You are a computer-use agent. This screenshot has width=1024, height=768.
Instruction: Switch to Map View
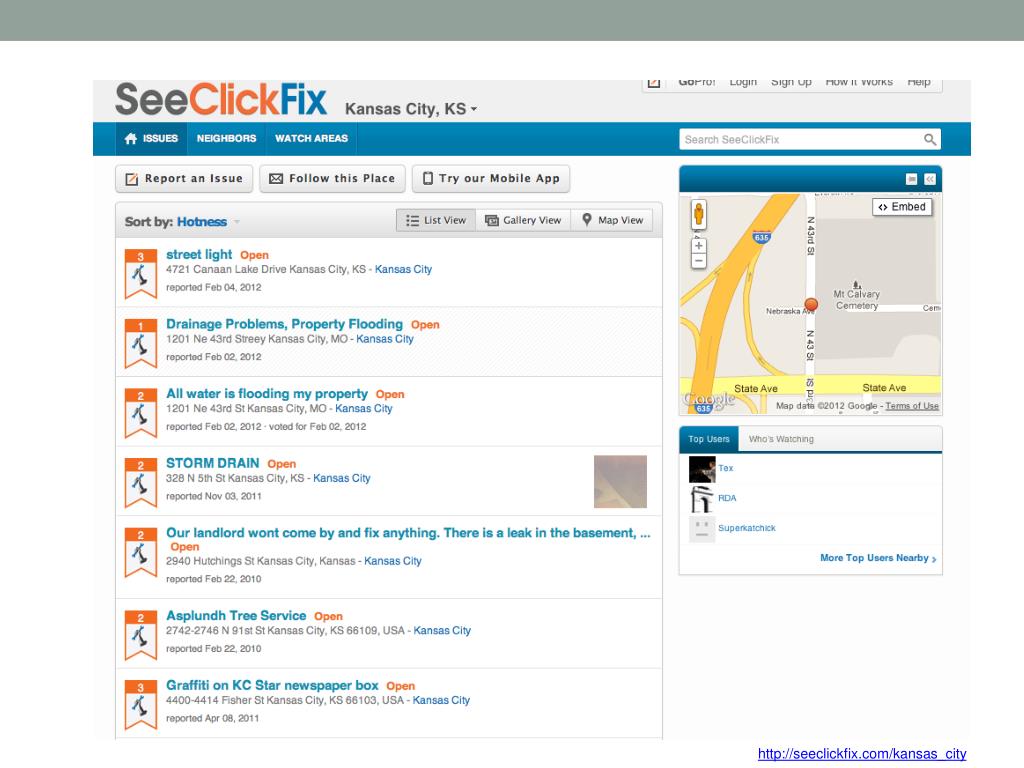click(x=613, y=220)
